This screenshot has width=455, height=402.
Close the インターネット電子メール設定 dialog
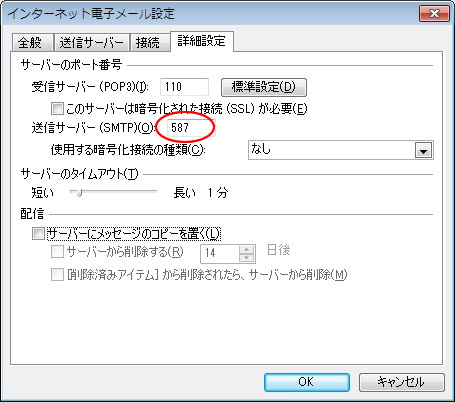click(x=434, y=13)
